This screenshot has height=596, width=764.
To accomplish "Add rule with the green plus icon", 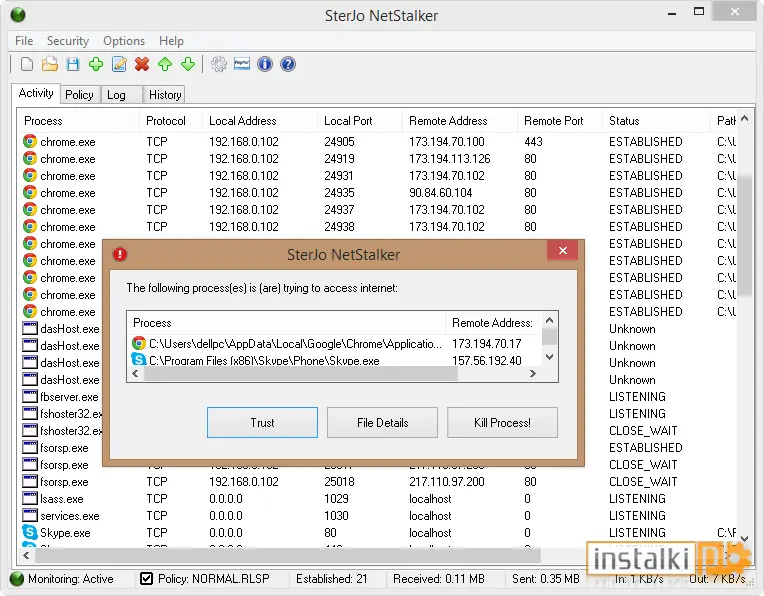I will click(96, 64).
